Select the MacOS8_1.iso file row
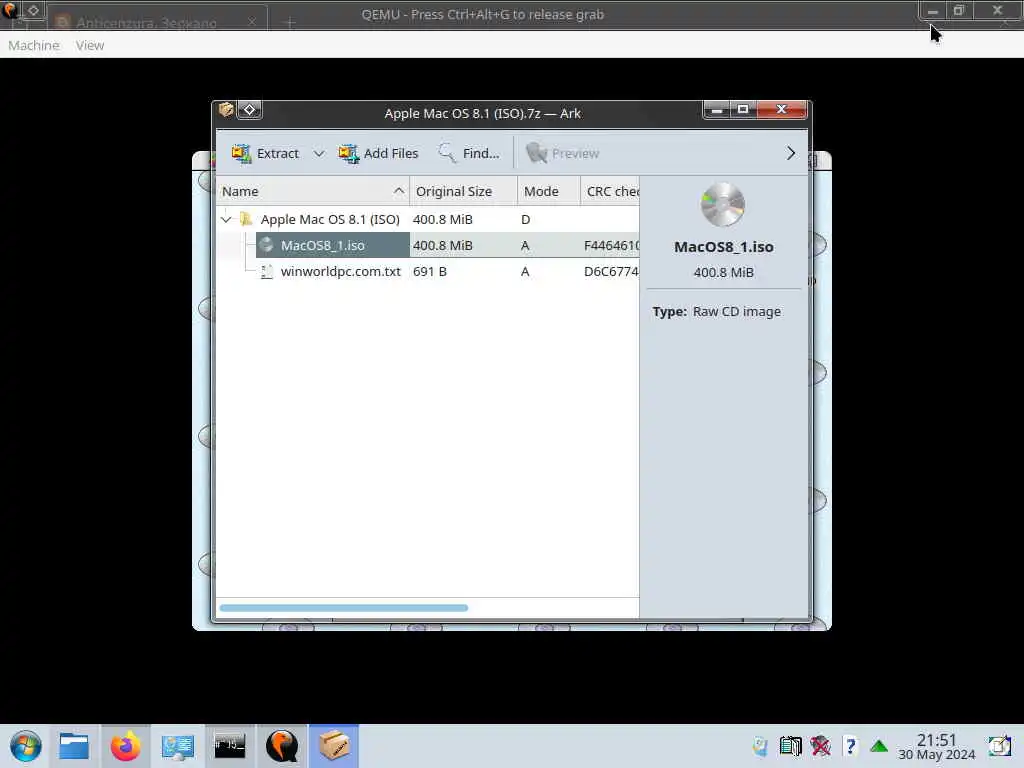 pos(428,246)
